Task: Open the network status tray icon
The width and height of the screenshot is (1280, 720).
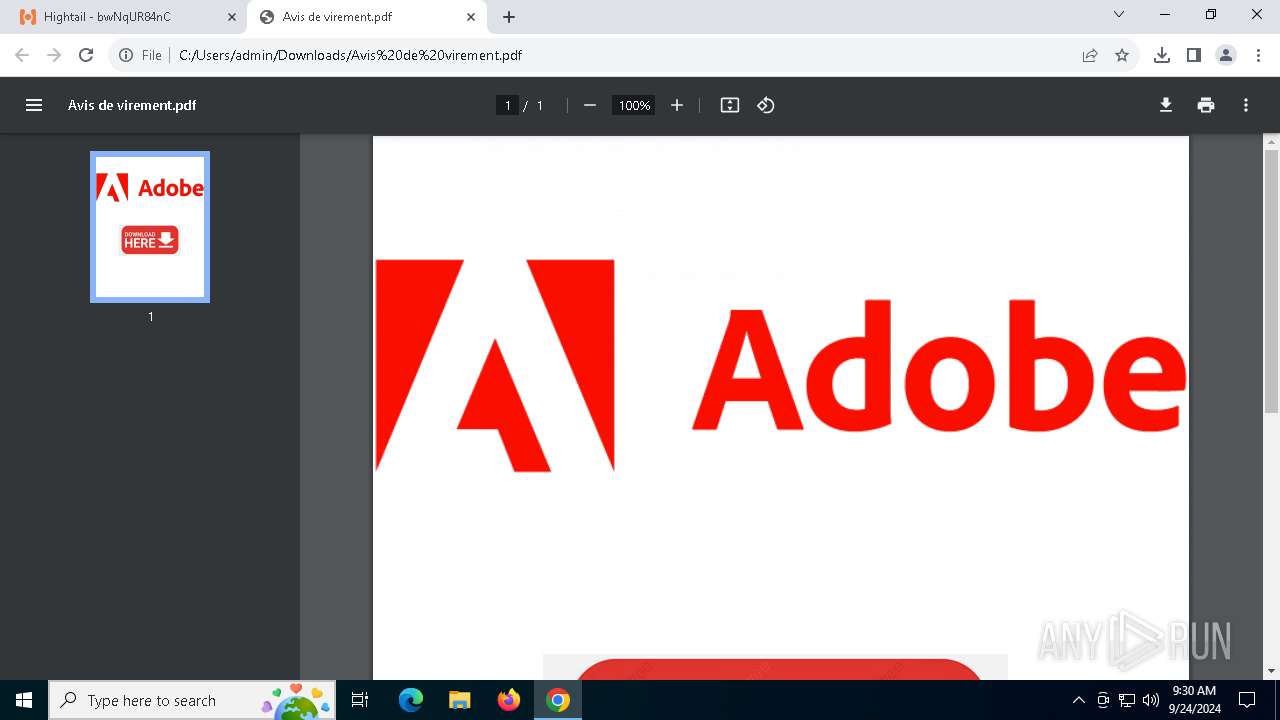Action: tap(1127, 700)
